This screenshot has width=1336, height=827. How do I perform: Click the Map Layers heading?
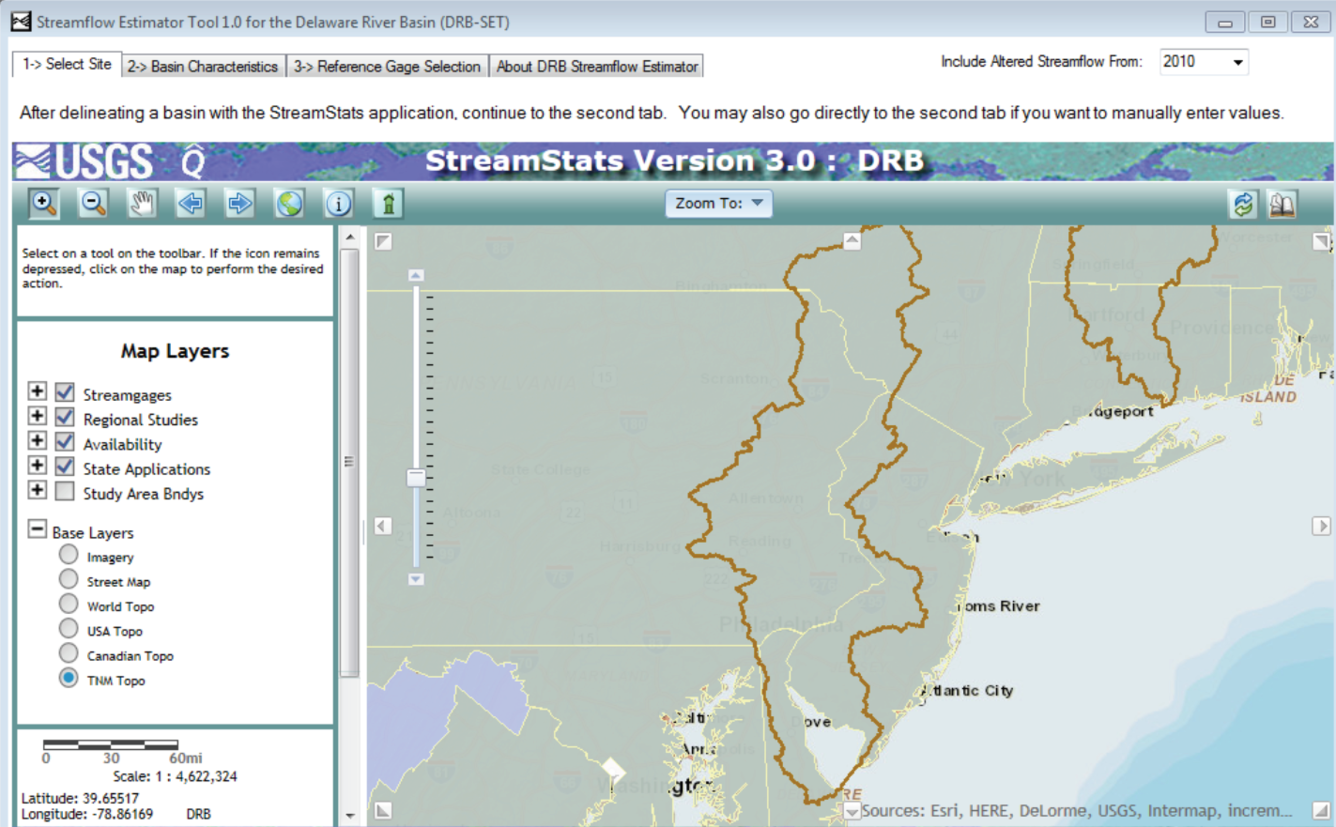click(x=175, y=351)
